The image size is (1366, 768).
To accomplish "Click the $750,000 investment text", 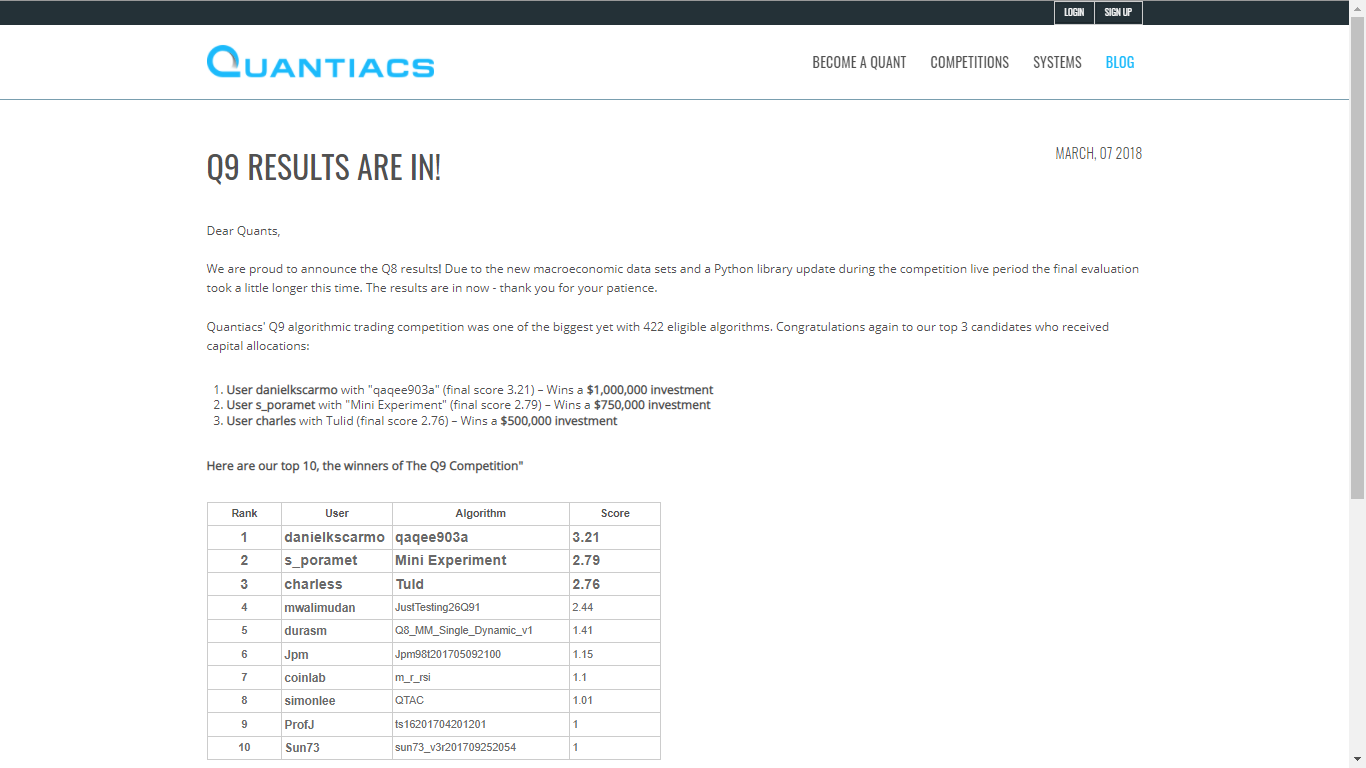I will click(652, 405).
